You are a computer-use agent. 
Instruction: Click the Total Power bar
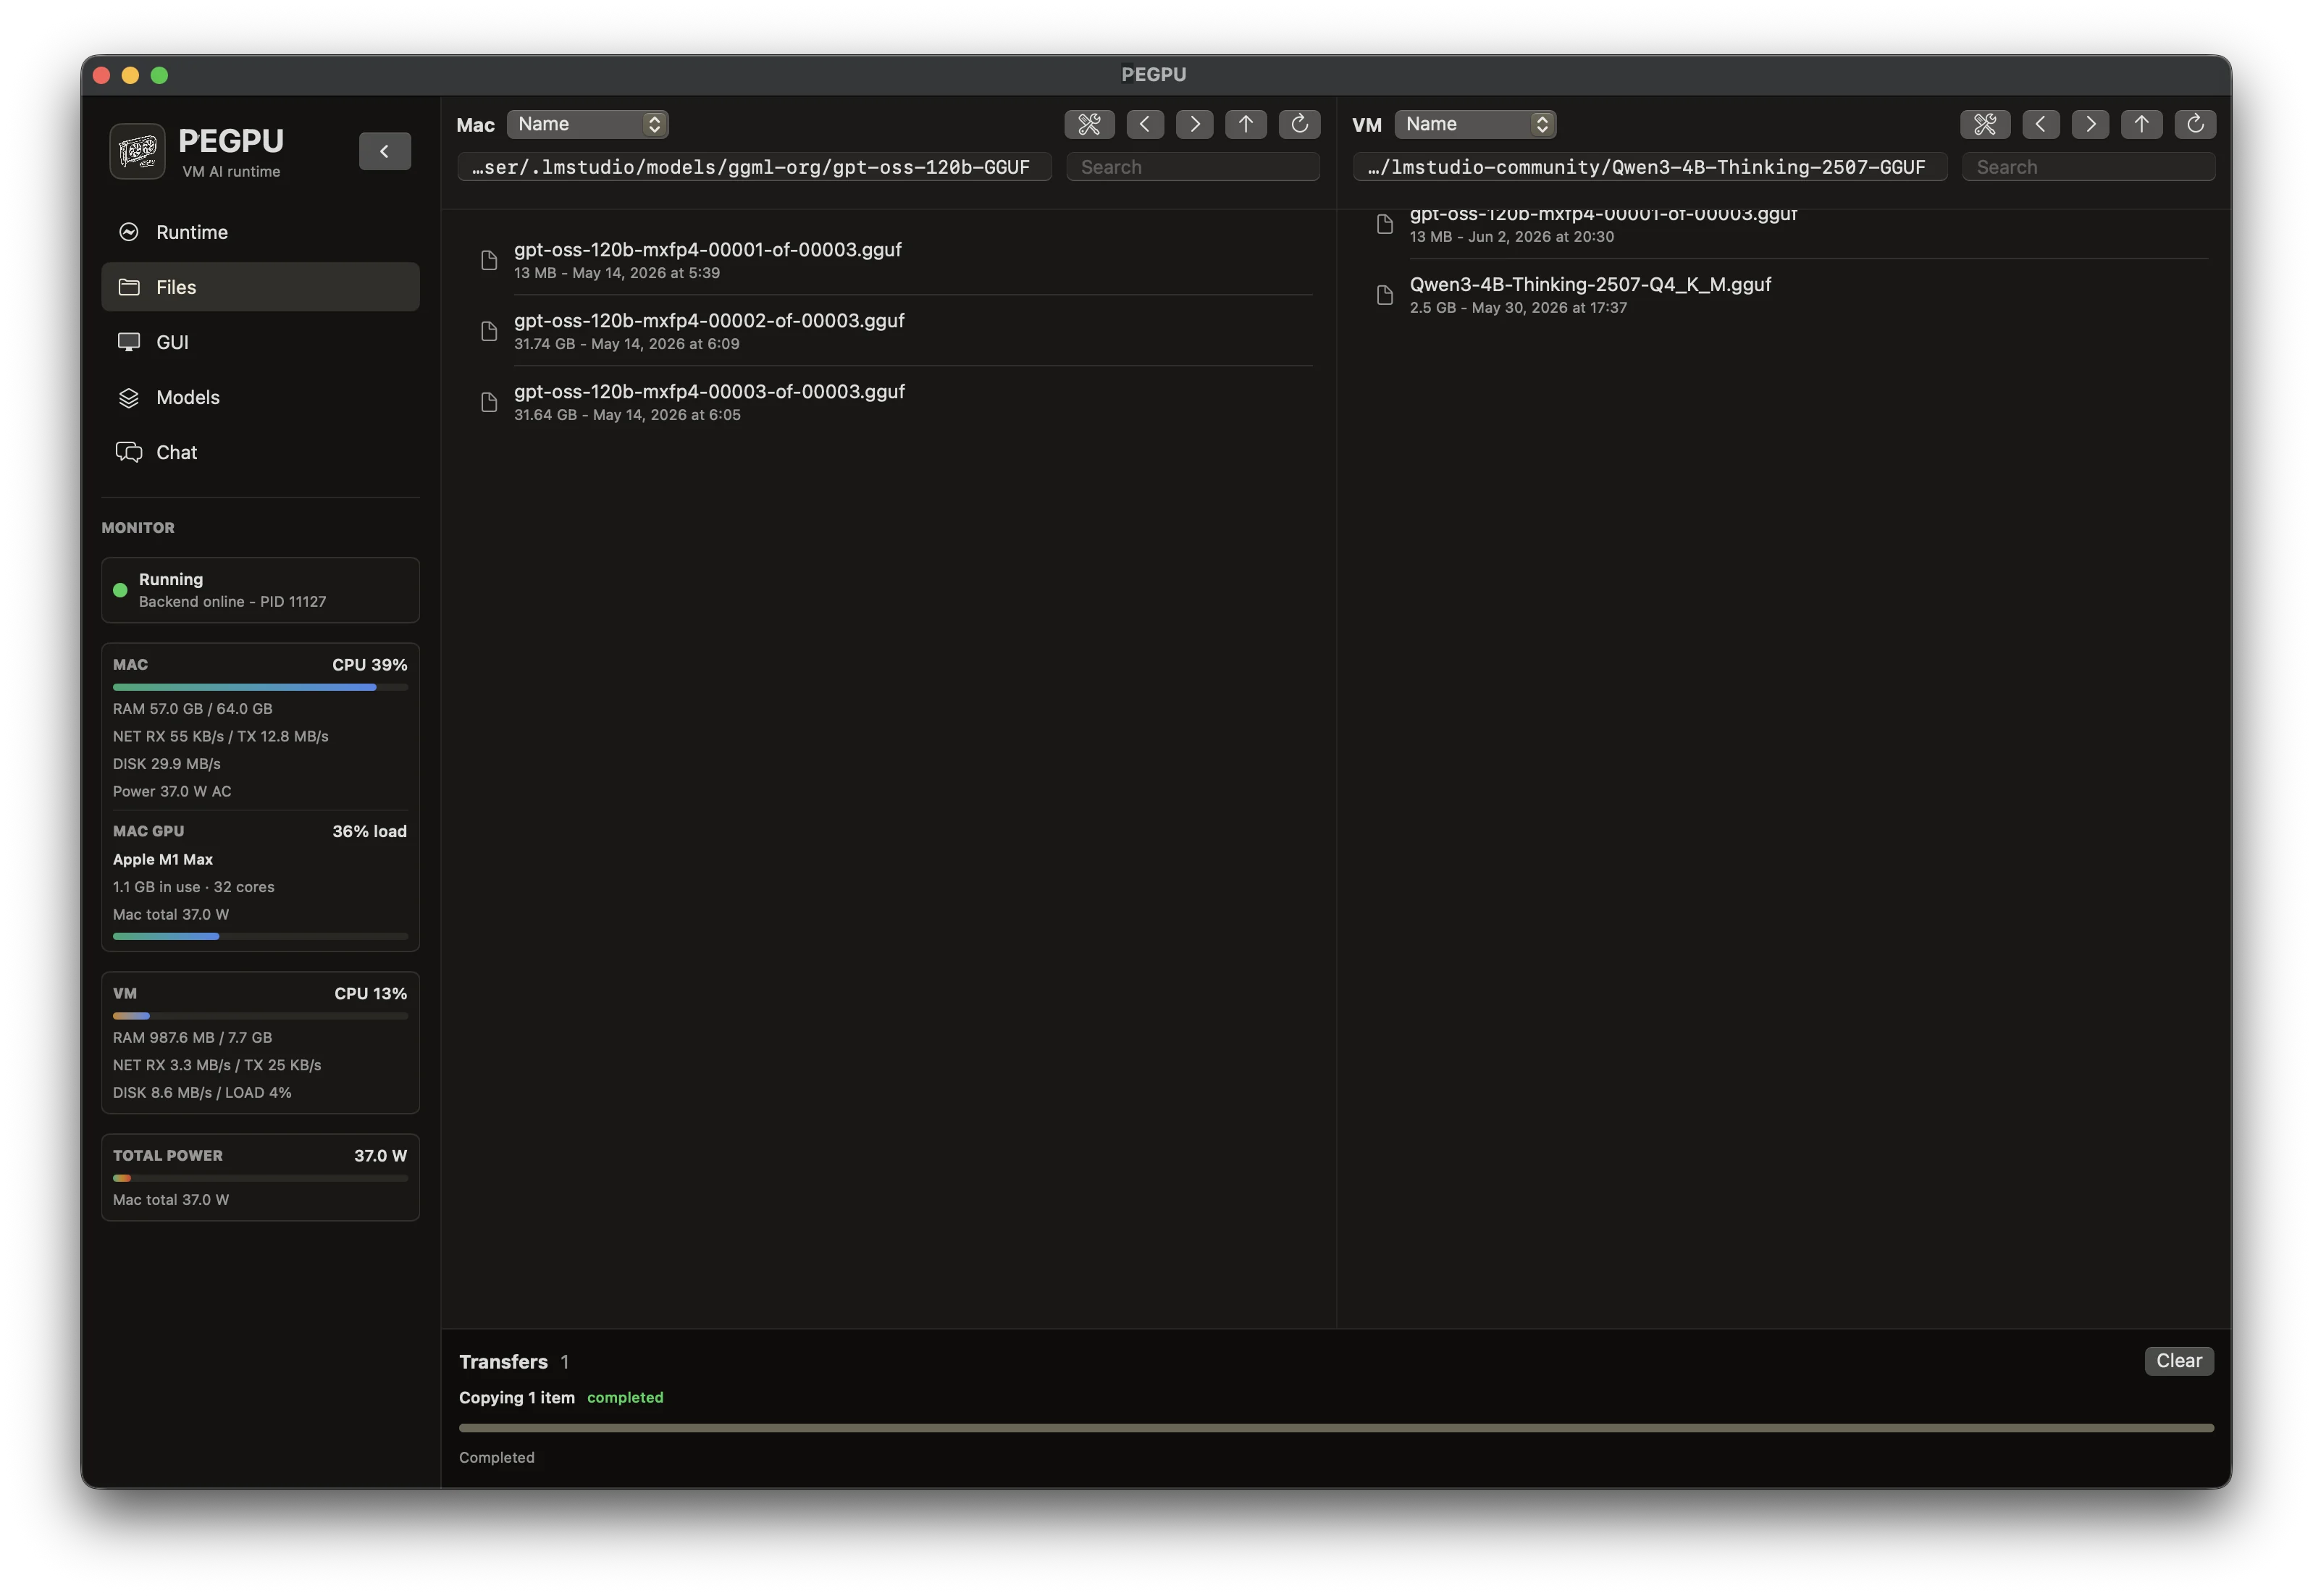point(260,1178)
